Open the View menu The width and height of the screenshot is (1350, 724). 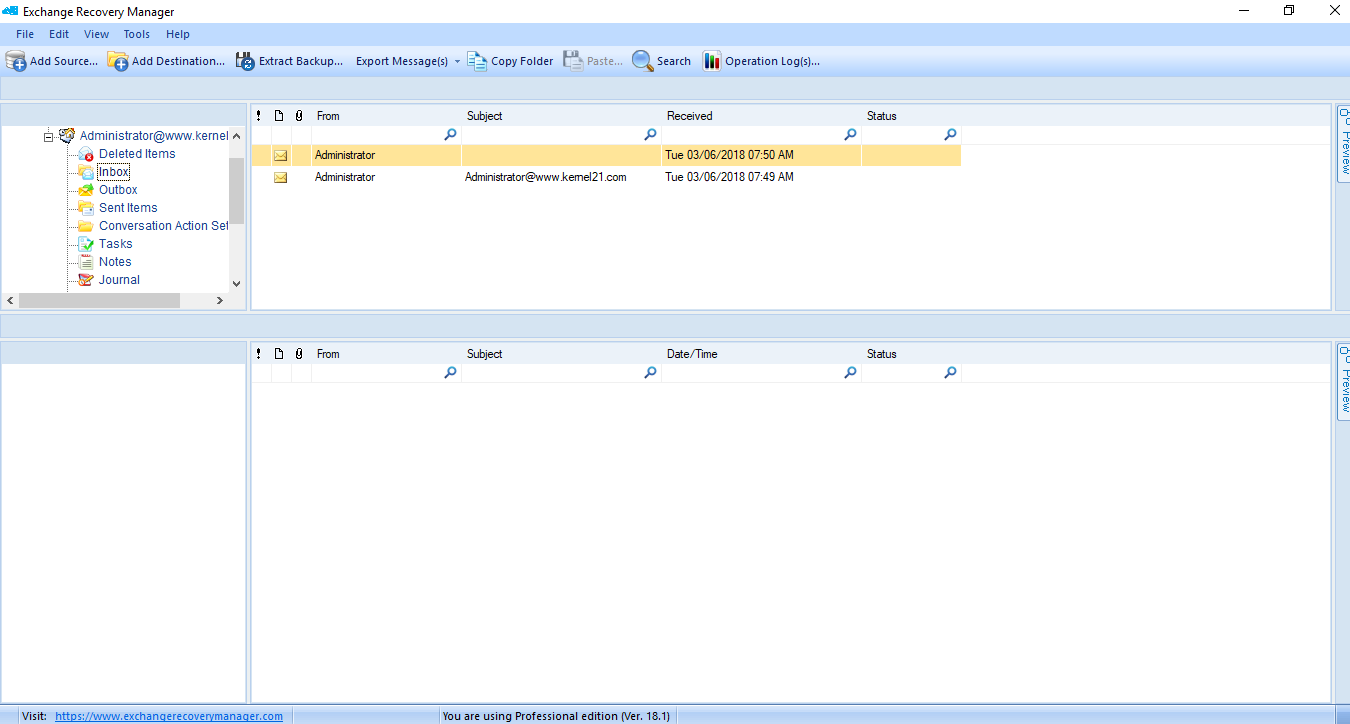97,34
